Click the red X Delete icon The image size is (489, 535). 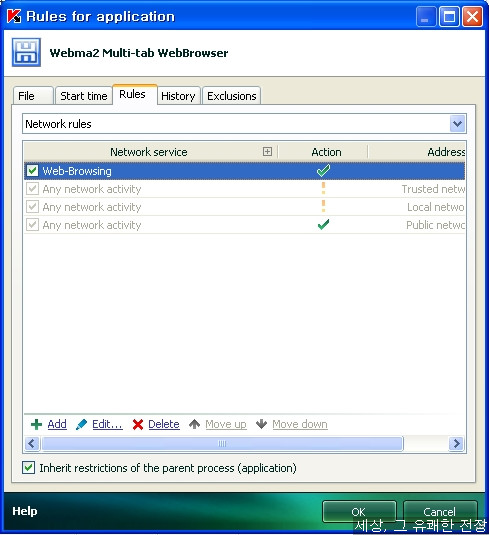138,424
